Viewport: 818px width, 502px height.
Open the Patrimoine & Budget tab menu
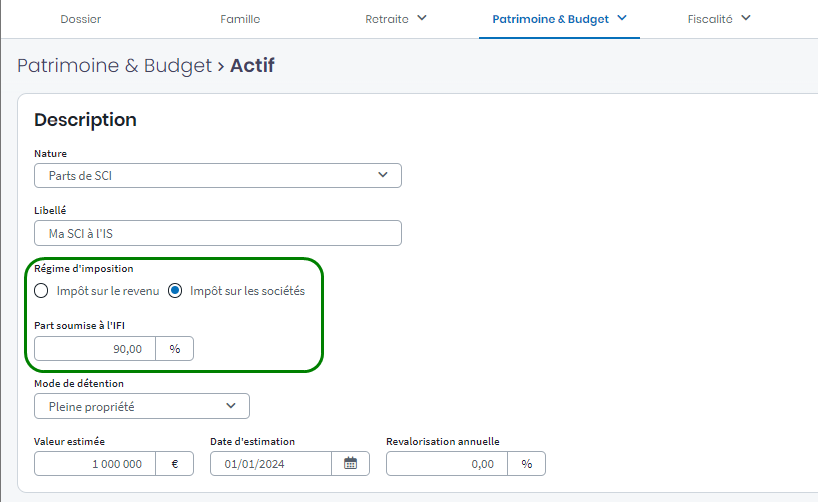coord(560,19)
